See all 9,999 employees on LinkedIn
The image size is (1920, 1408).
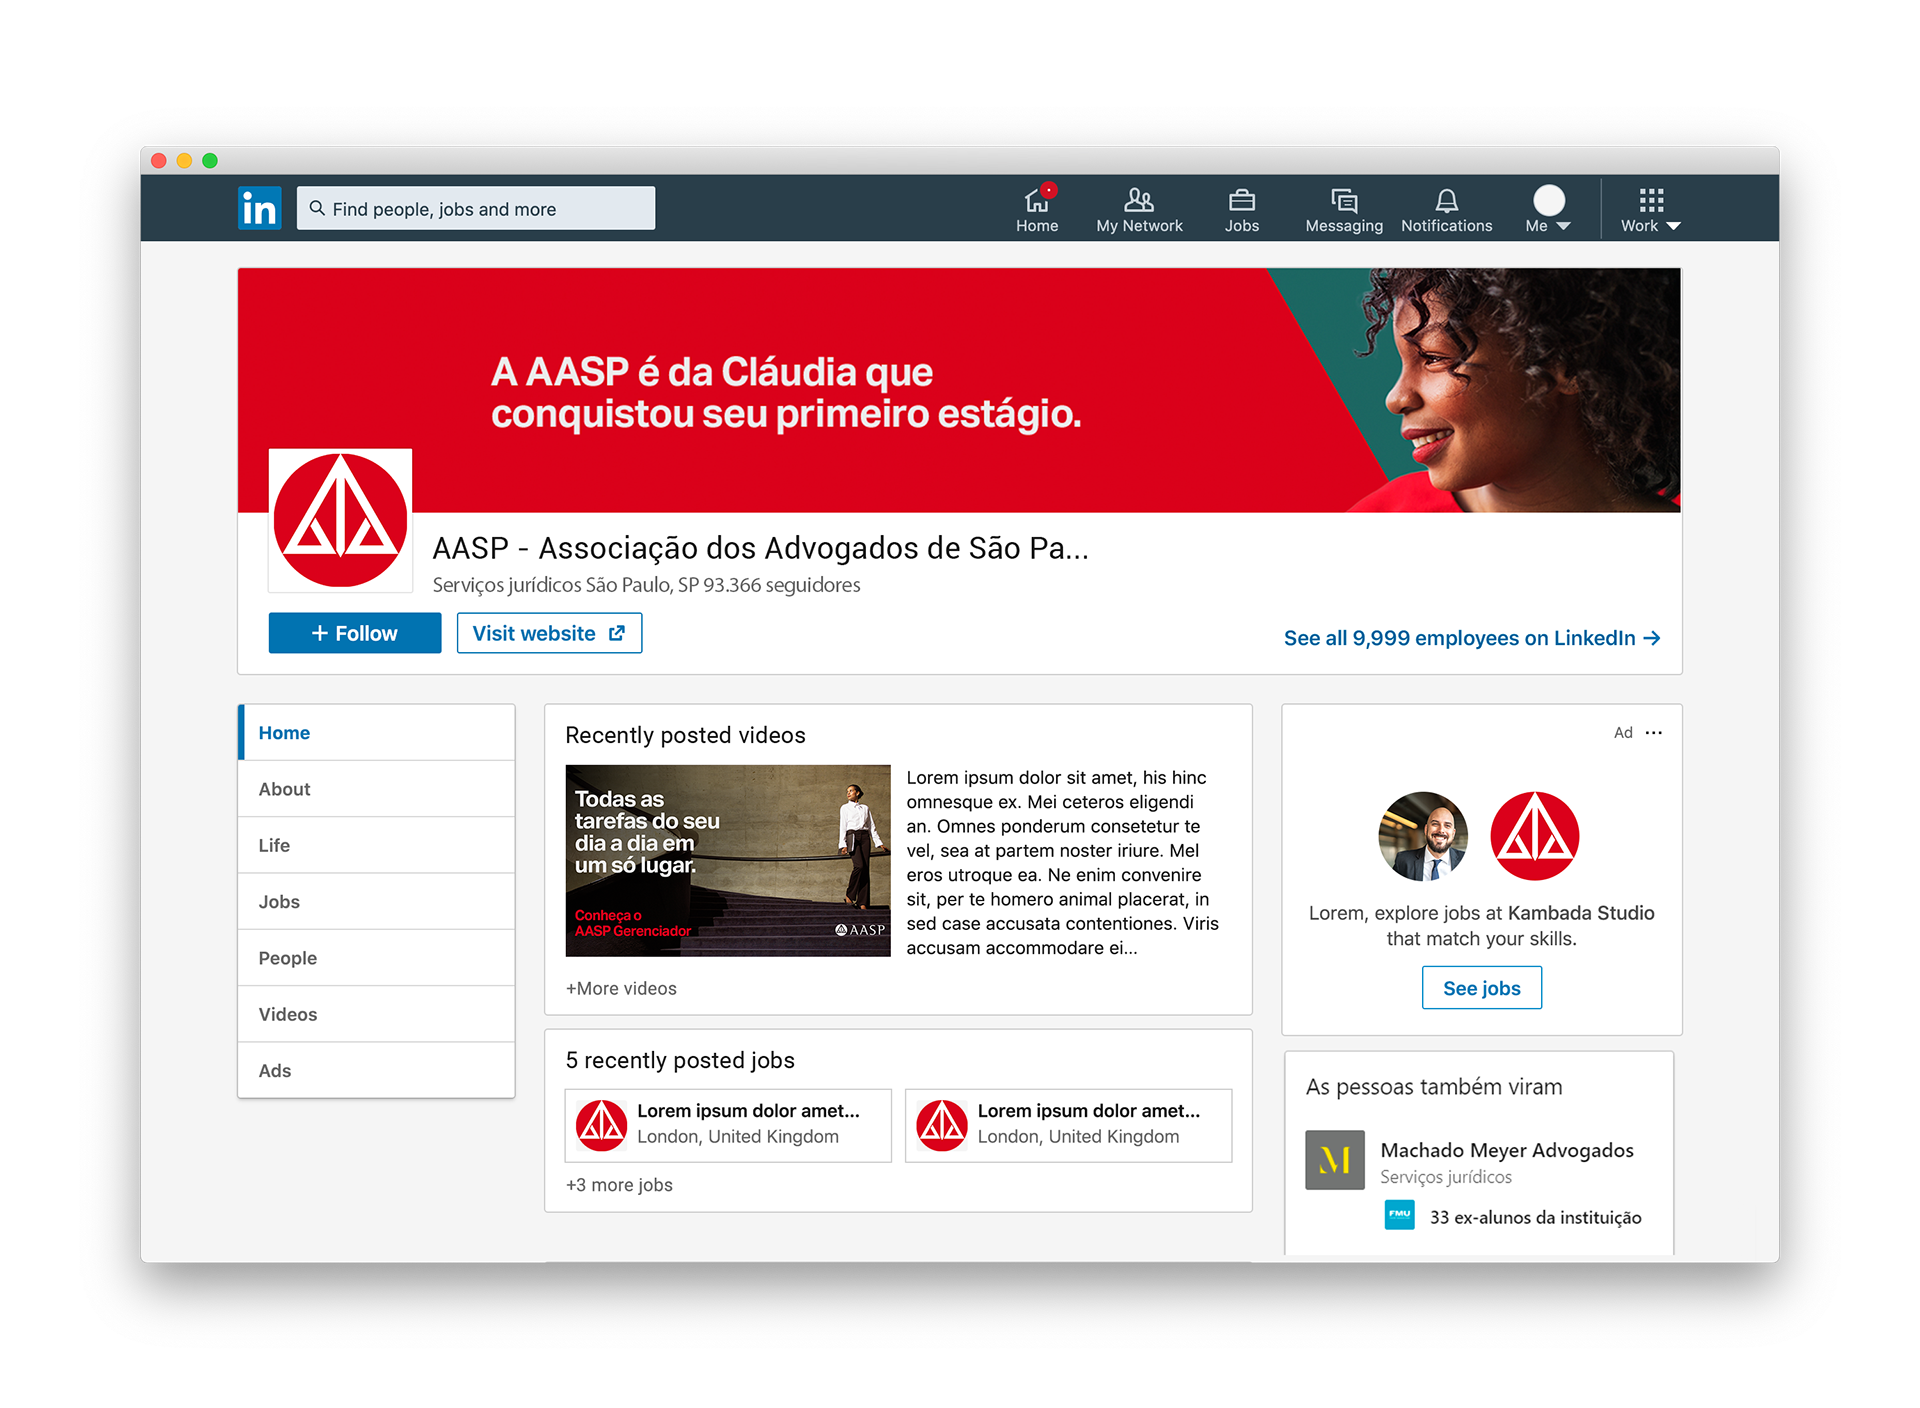(x=1472, y=638)
